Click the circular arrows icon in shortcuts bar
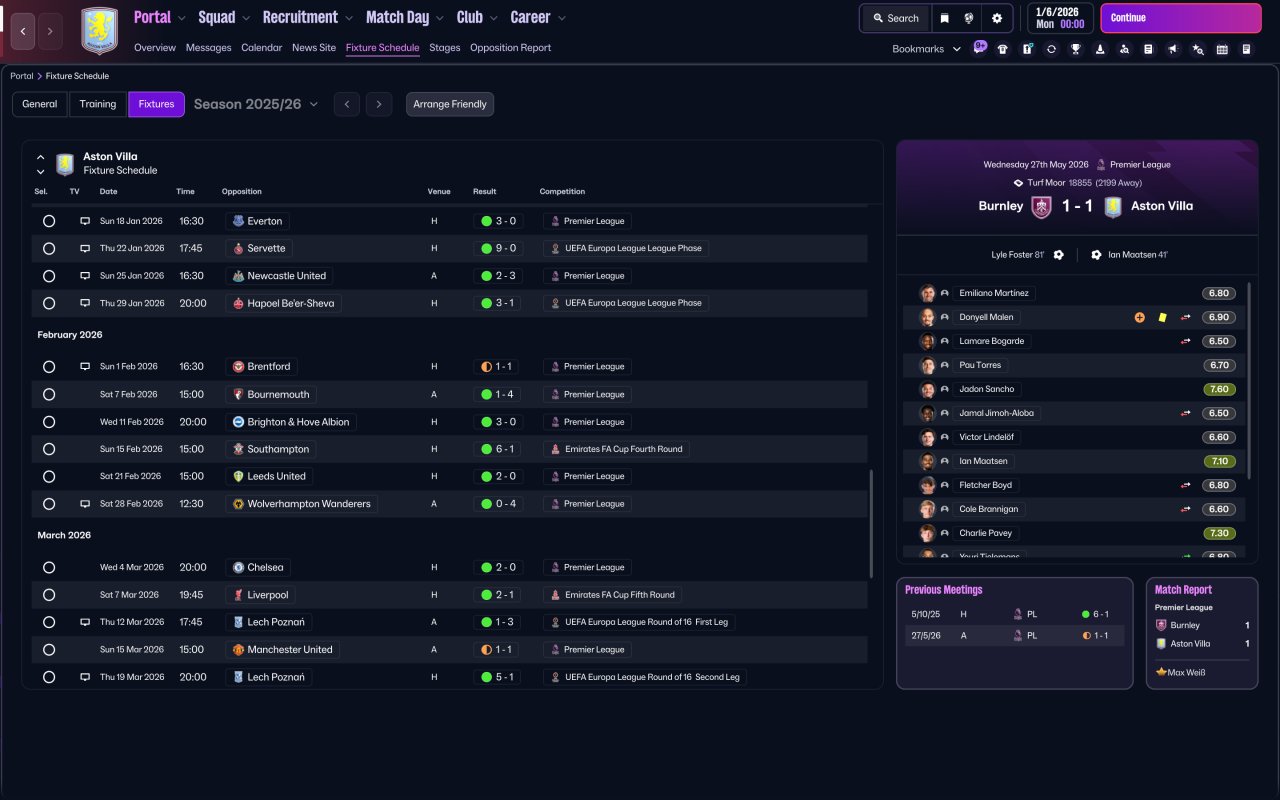1280x800 pixels. coord(1051,49)
